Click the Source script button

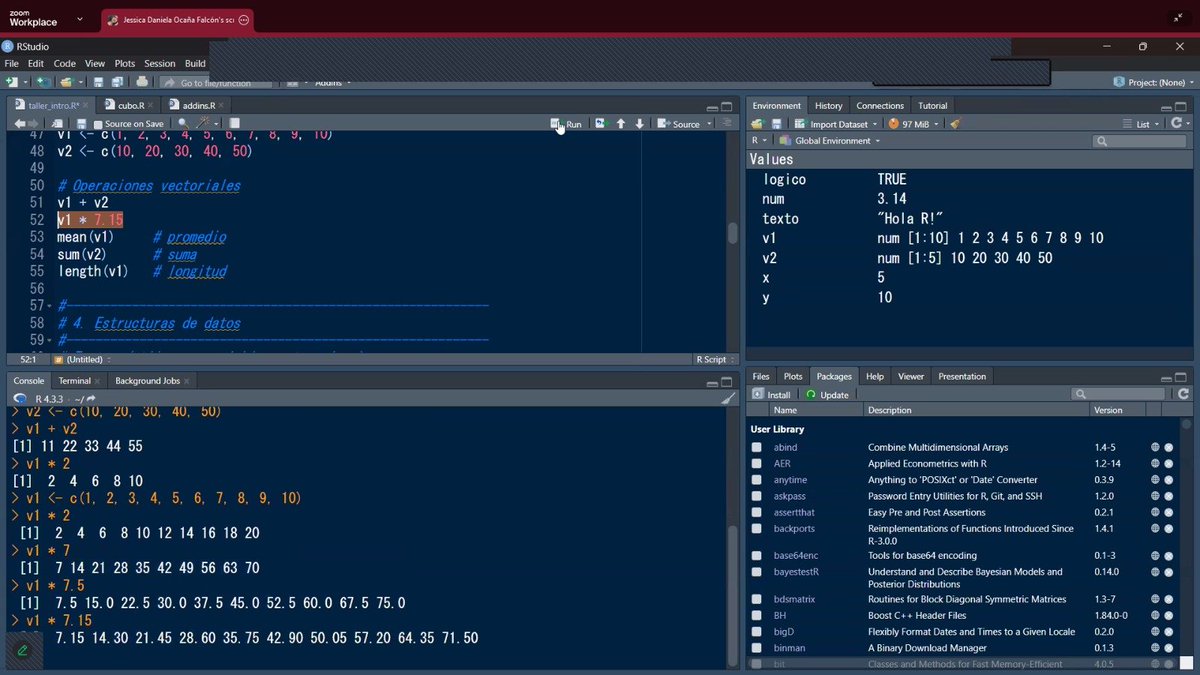tap(679, 124)
